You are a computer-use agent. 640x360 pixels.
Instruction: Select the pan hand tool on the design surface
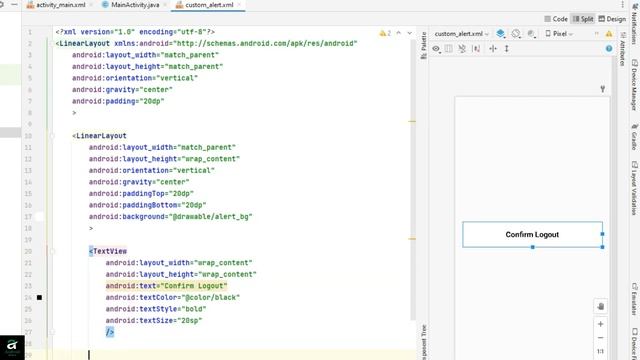point(600,307)
